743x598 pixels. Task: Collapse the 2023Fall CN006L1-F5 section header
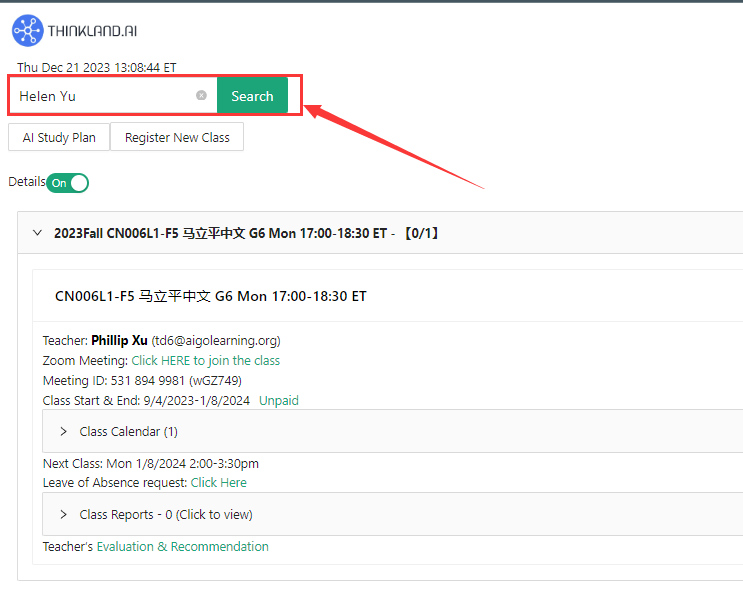(x=37, y=233)
